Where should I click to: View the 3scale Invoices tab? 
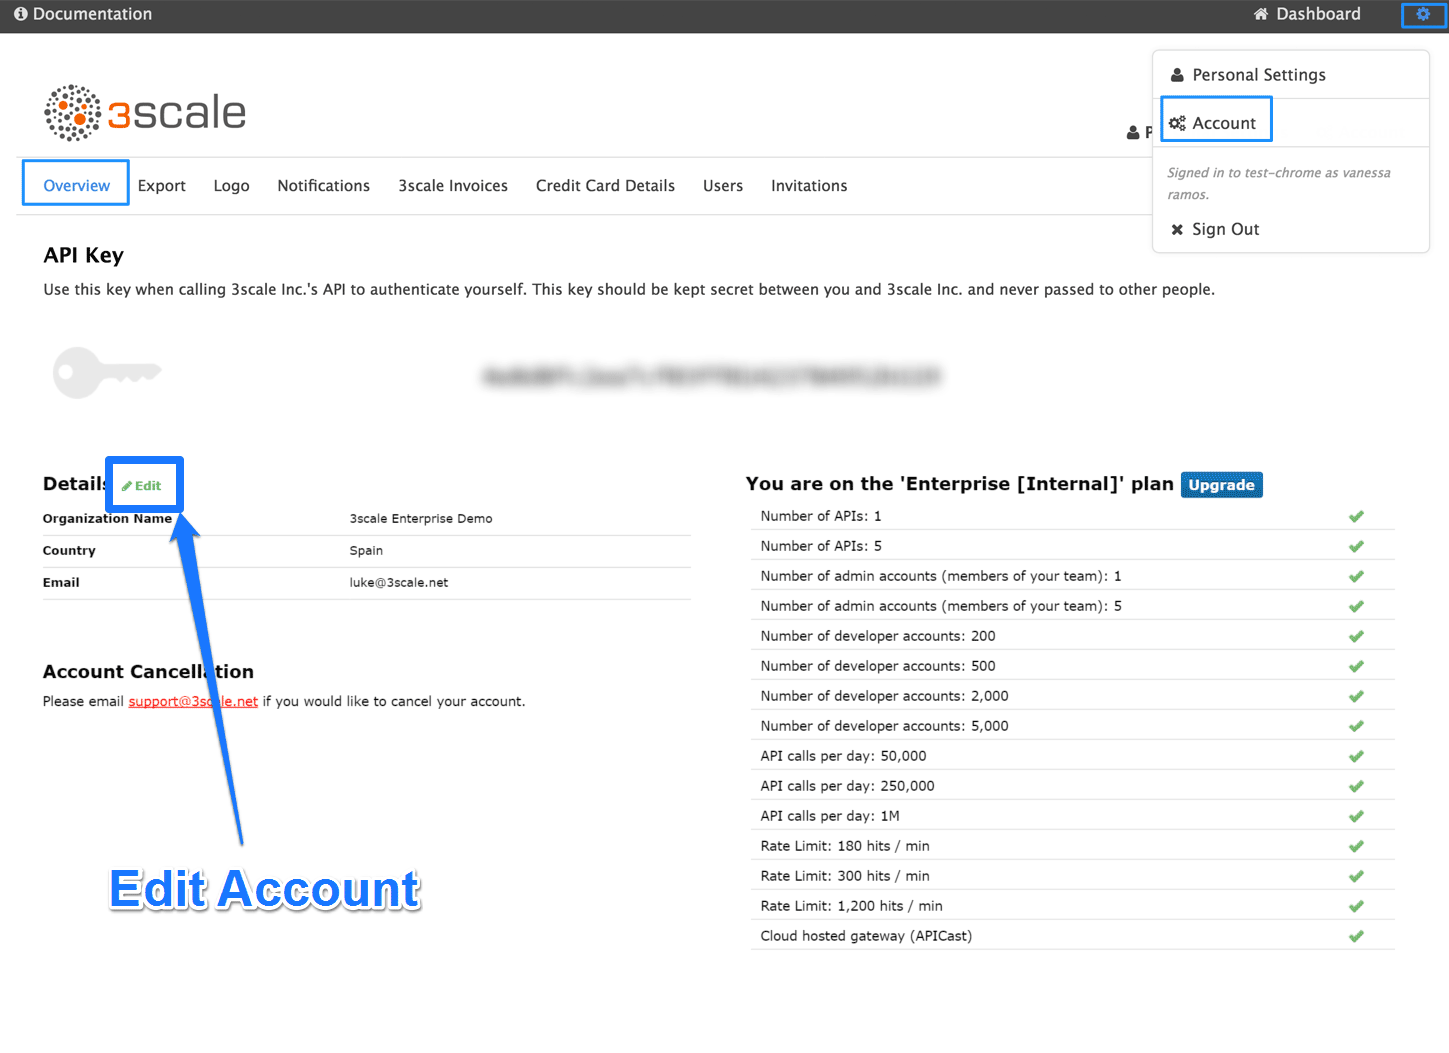pos(453,186)
